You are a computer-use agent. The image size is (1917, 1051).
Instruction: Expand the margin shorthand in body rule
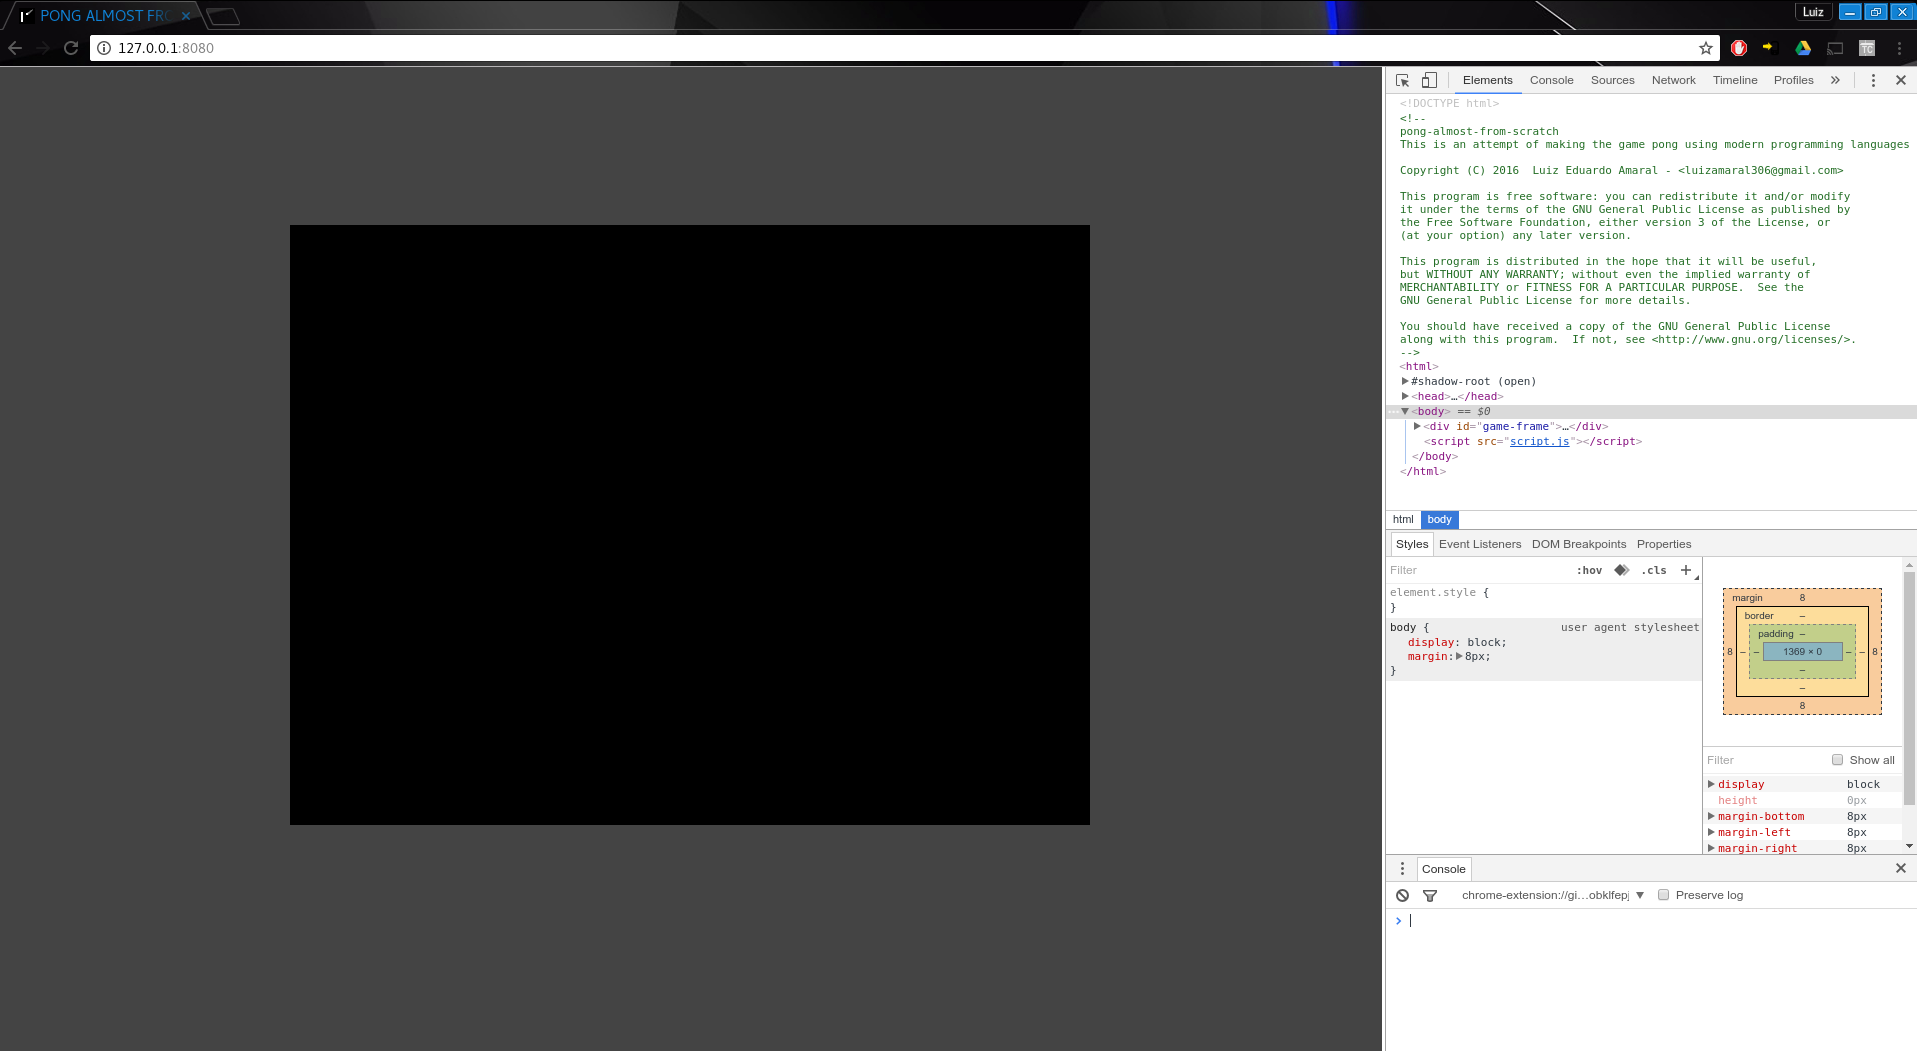(1459, 656)
